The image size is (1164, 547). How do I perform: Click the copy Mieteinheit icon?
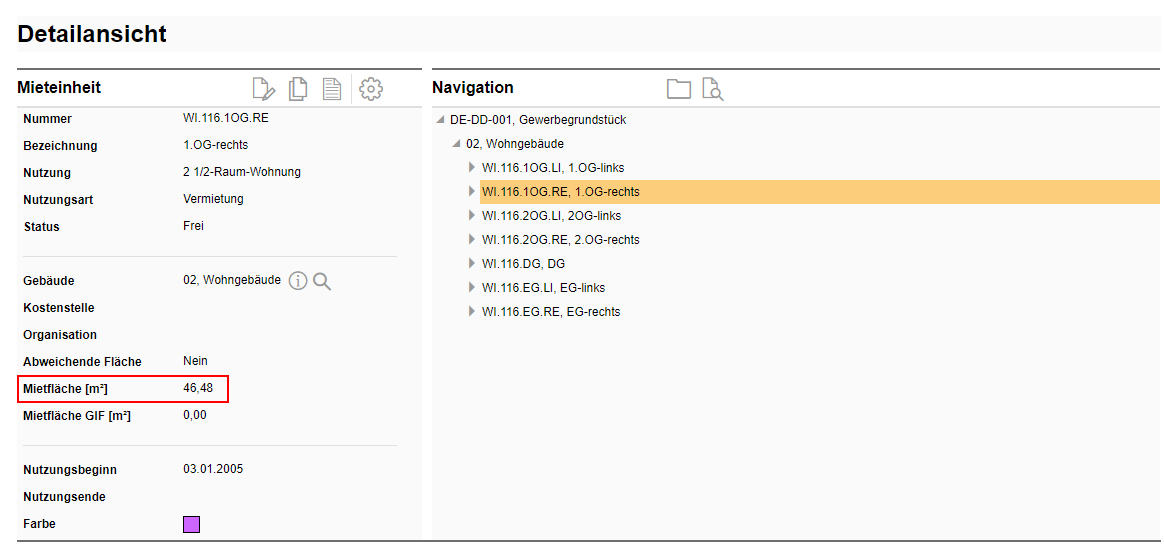[298, 89]
